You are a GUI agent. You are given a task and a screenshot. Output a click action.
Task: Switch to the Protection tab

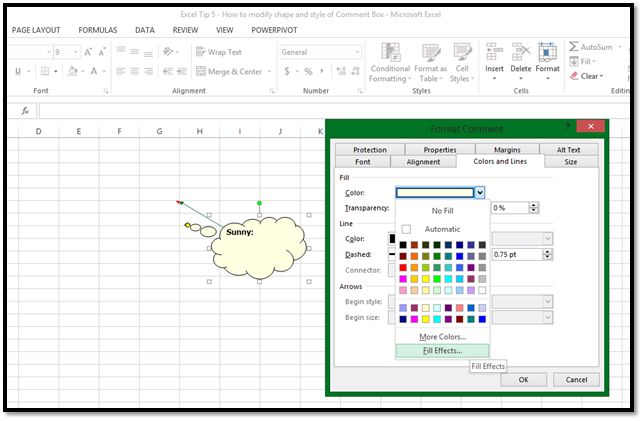370,150
